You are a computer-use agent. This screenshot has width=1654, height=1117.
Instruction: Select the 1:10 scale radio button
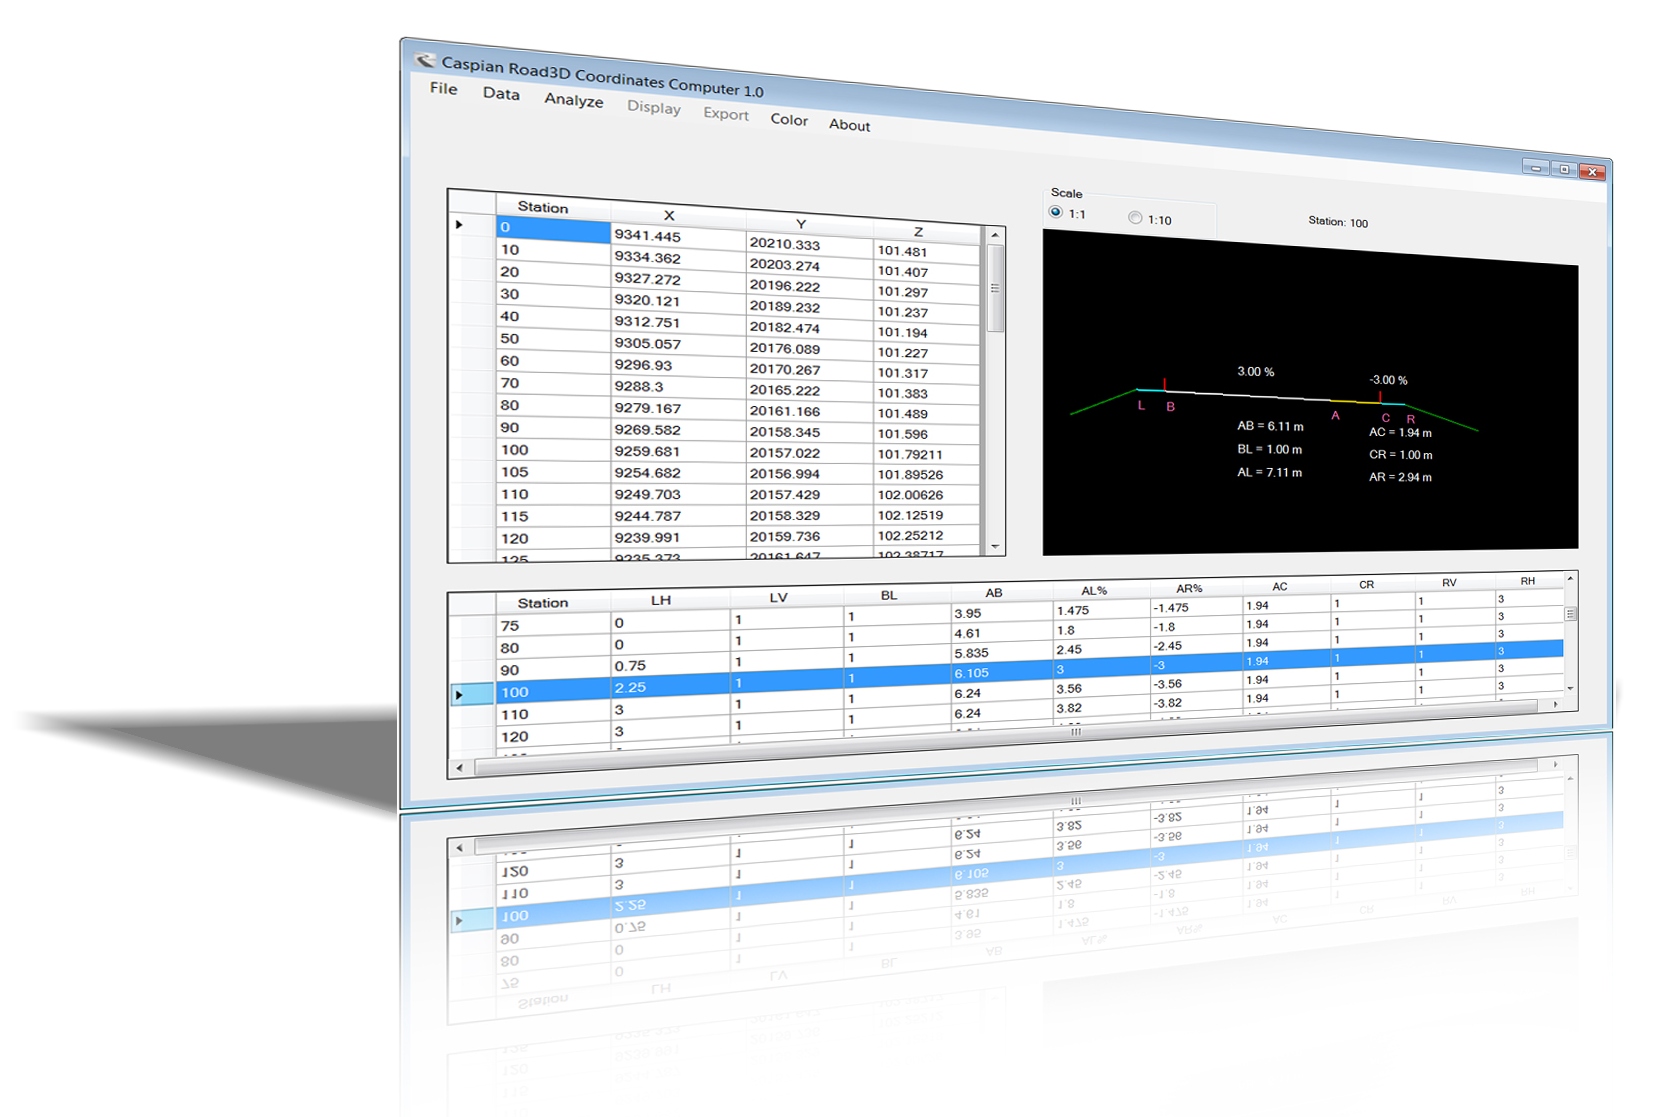pyautogui.click(x=1135, y=217)
